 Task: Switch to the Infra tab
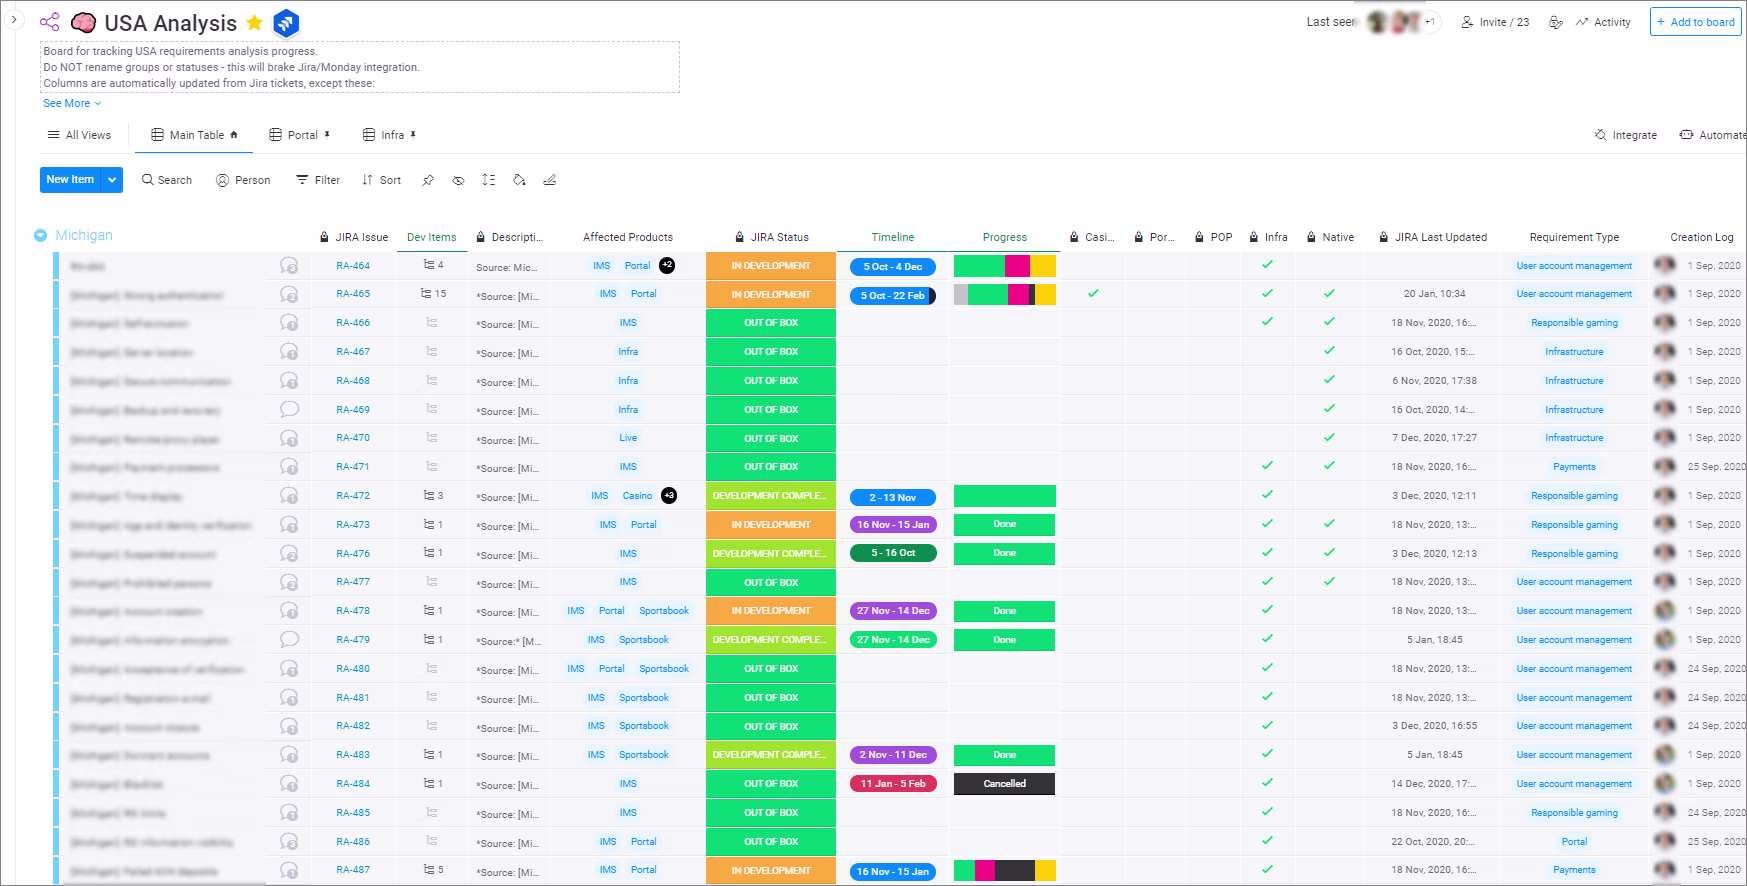coord(389,135)
